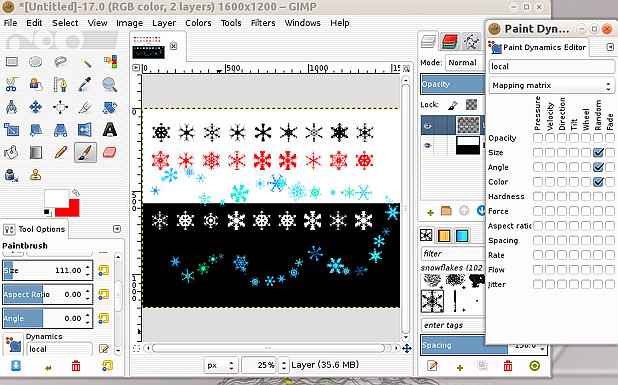Select the Zoom magnifier tool
The width and height of the screenshot is (618, 385).
(110, 84)
